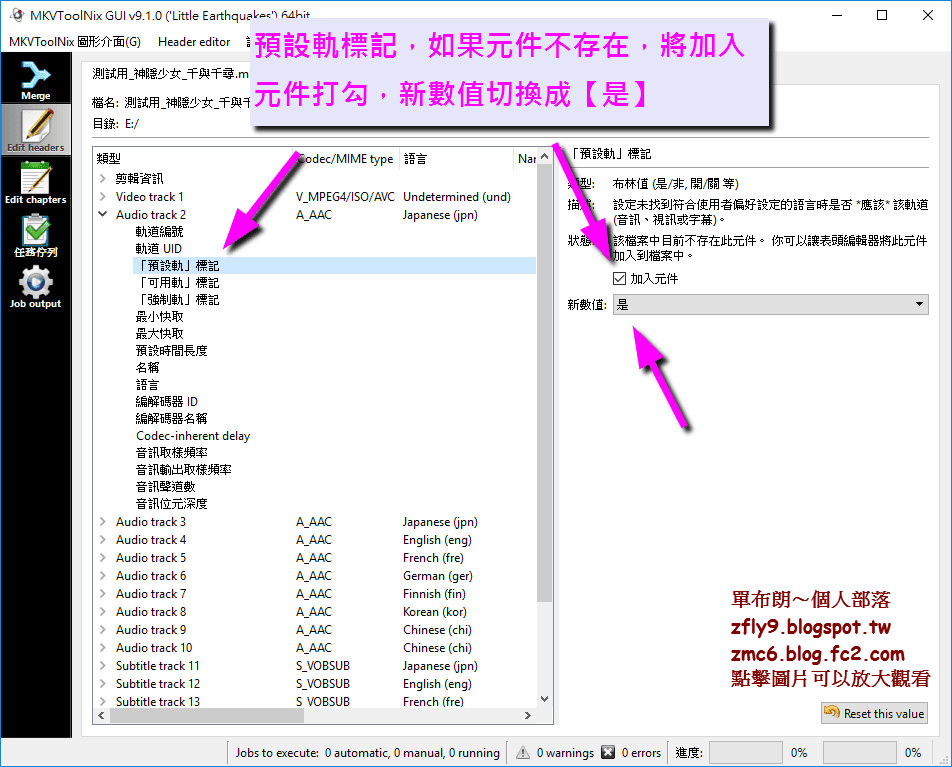Select the 軌道 UID tree item
This screenshot has height=767, width=952.
[158, 248]
